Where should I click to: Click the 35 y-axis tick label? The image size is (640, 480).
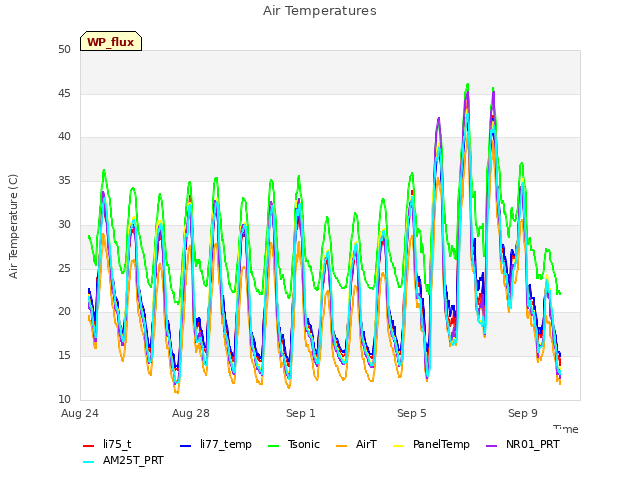pos(64,180)
